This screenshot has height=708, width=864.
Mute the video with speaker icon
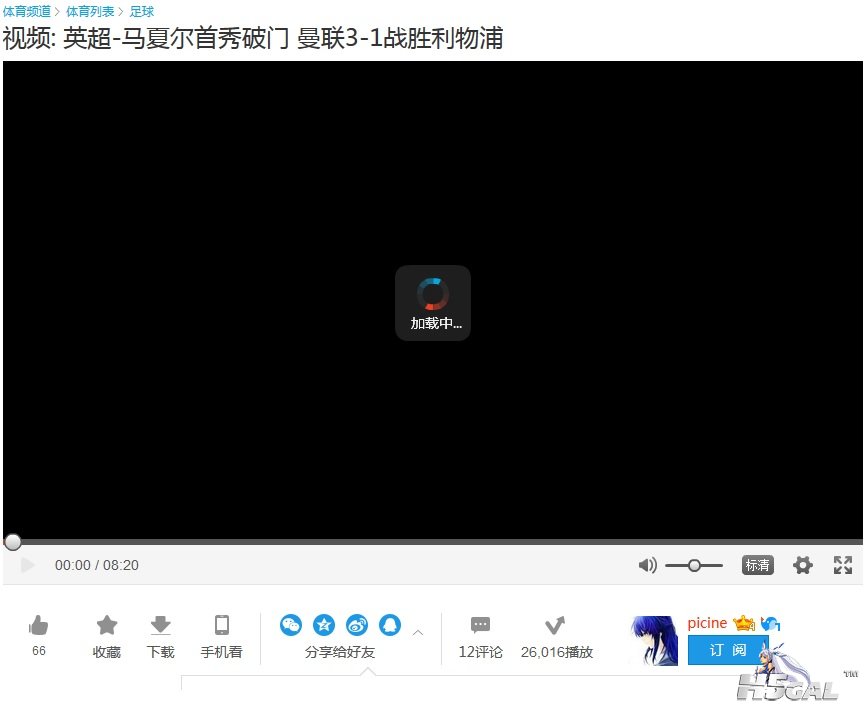(647, 565)
